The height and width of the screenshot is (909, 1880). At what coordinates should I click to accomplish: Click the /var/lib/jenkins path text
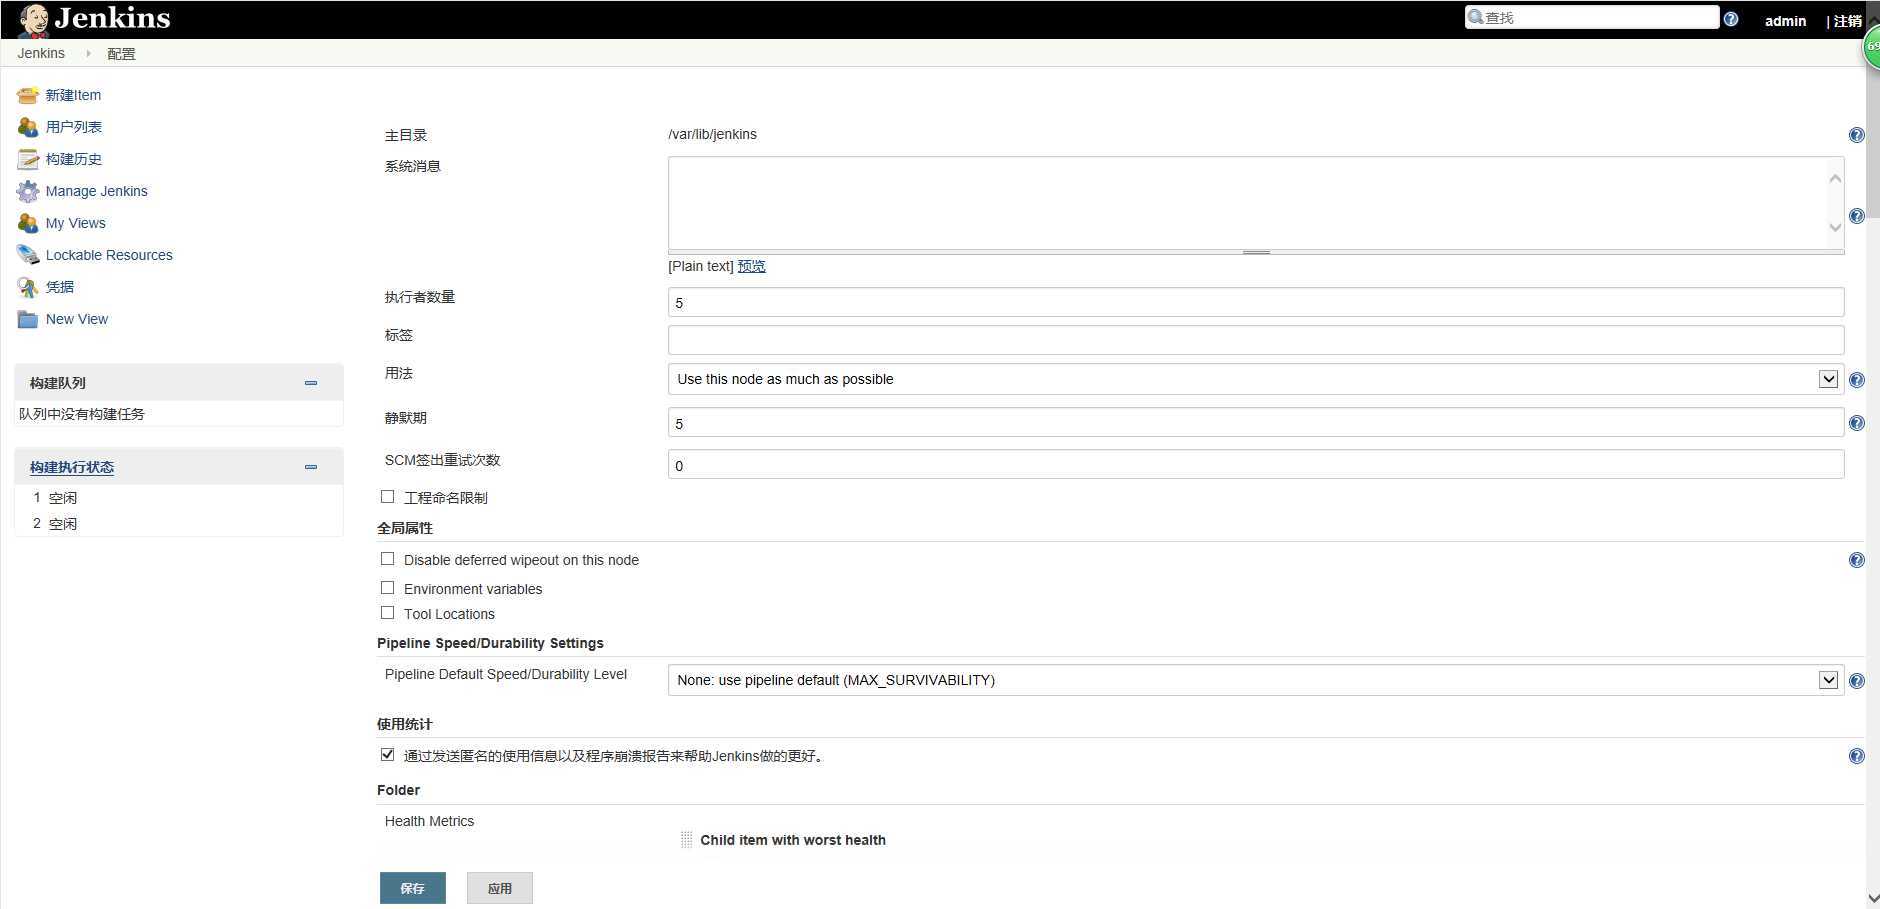(712, 134)
